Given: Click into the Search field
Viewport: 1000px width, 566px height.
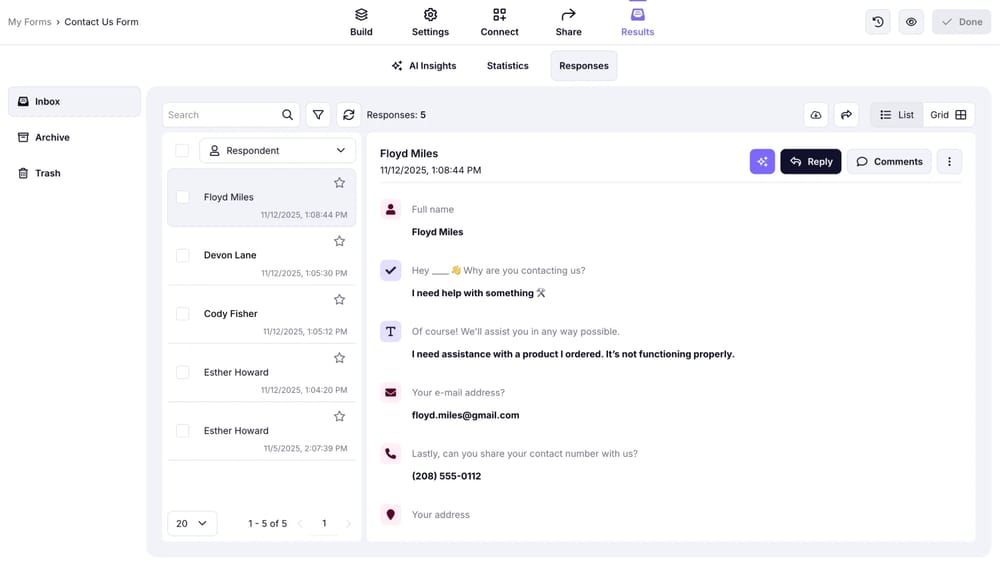Looking at the screenshot, I should (x=222, y=115).
